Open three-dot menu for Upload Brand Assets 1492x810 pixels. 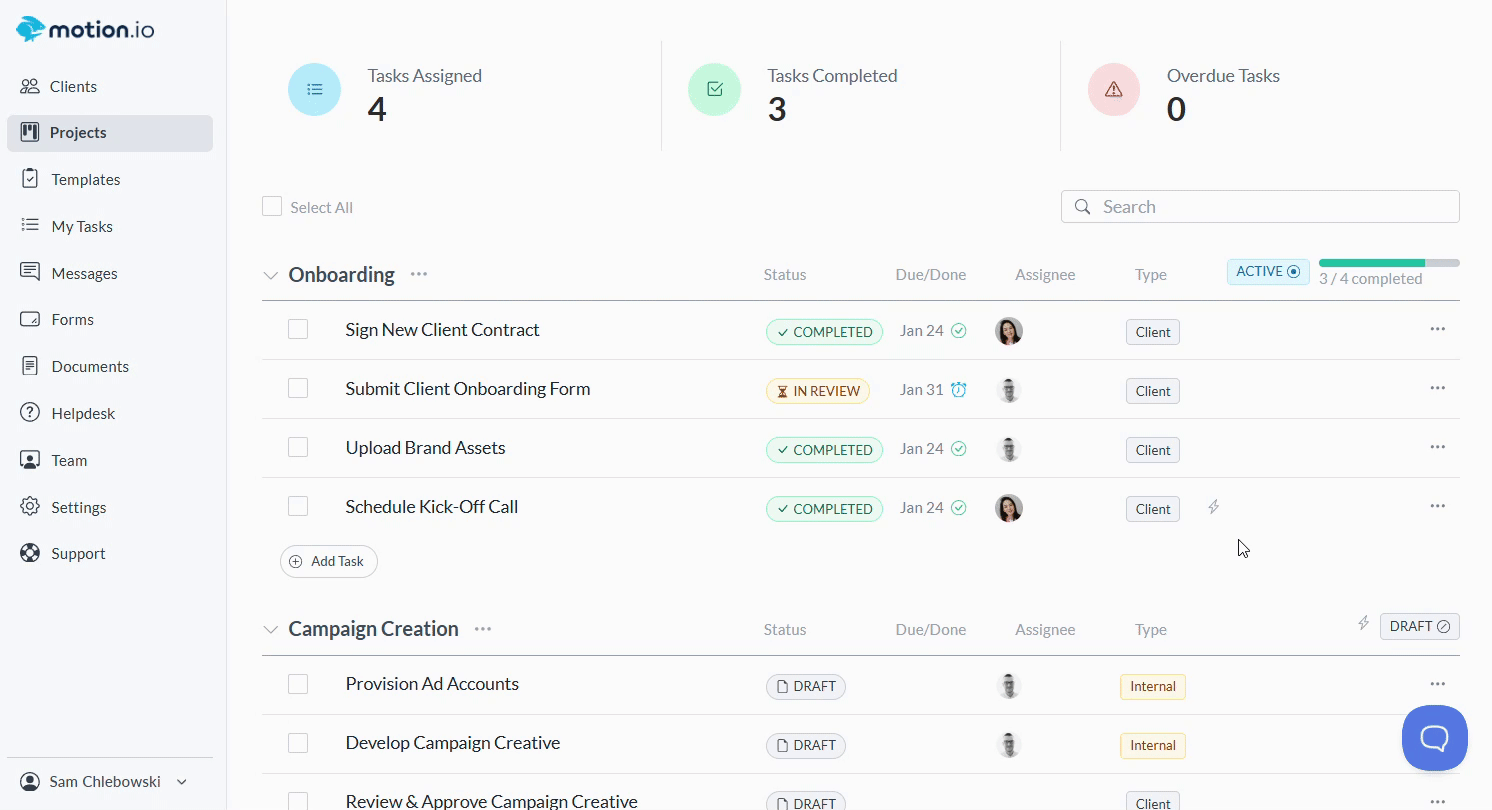(x=1437, y=447)
